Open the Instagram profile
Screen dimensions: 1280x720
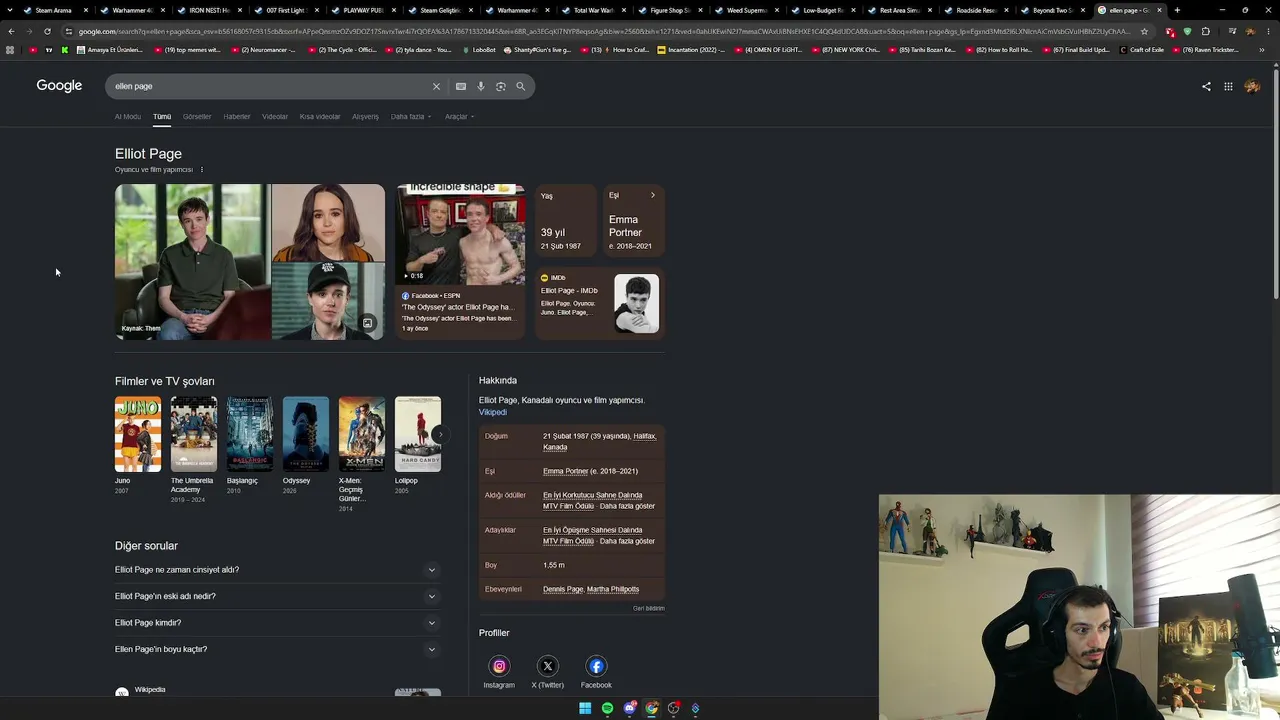pyautogui.click(x=499, y=666)
